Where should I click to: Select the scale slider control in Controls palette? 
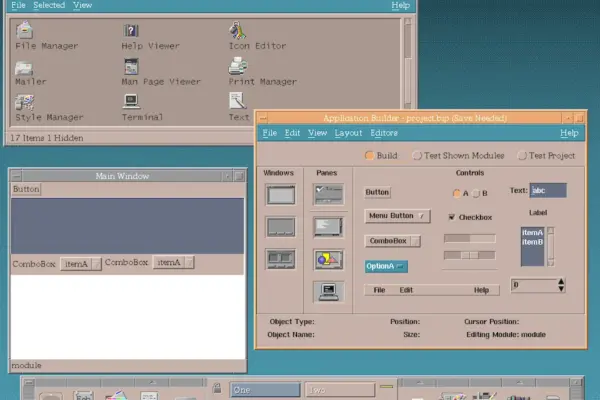[x=470, y=255]
